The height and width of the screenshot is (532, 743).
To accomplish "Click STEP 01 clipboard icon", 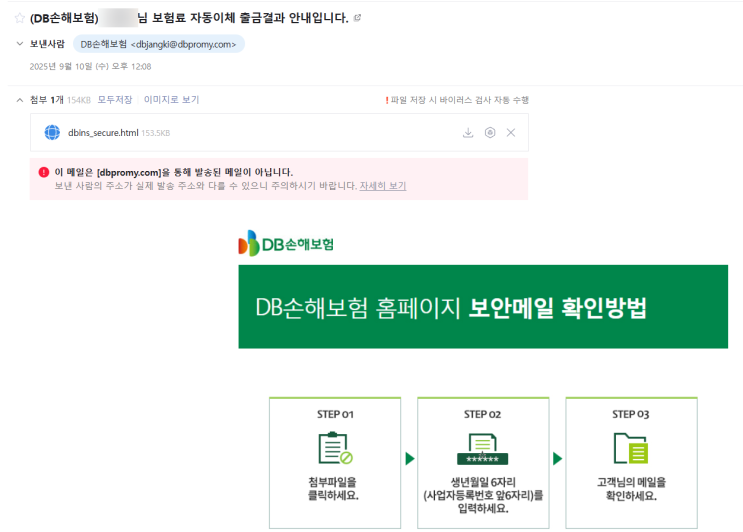I will point(335,448).
